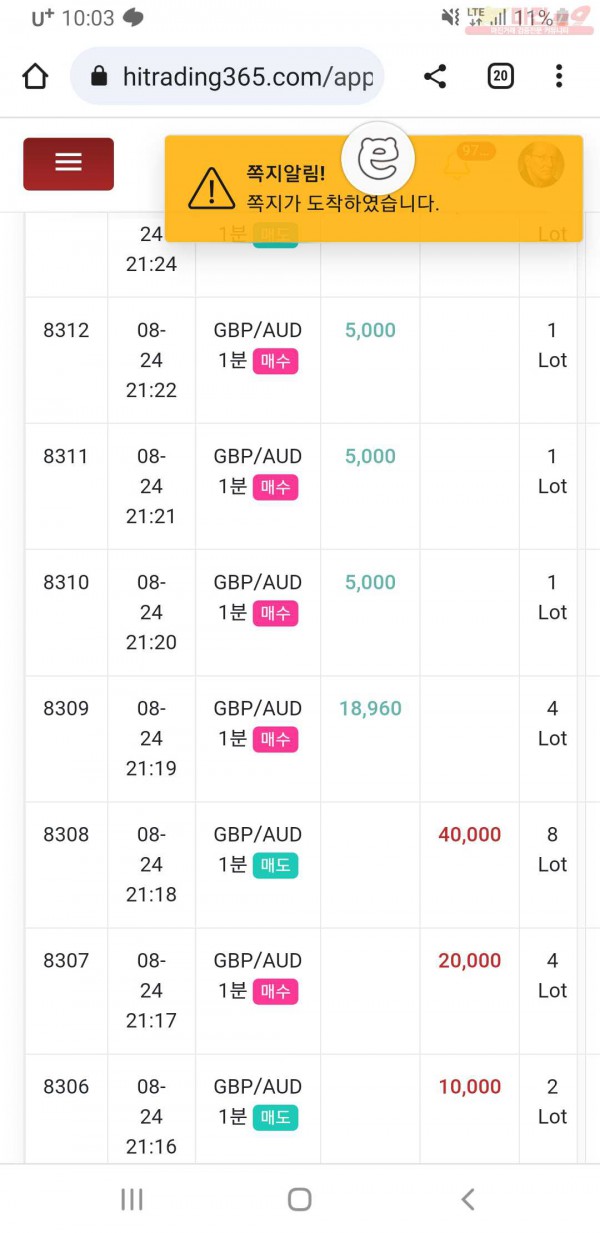Screen dimensions: 600x1233
Task: Tap the 매수 tag on order 8307
Action: 275,991
